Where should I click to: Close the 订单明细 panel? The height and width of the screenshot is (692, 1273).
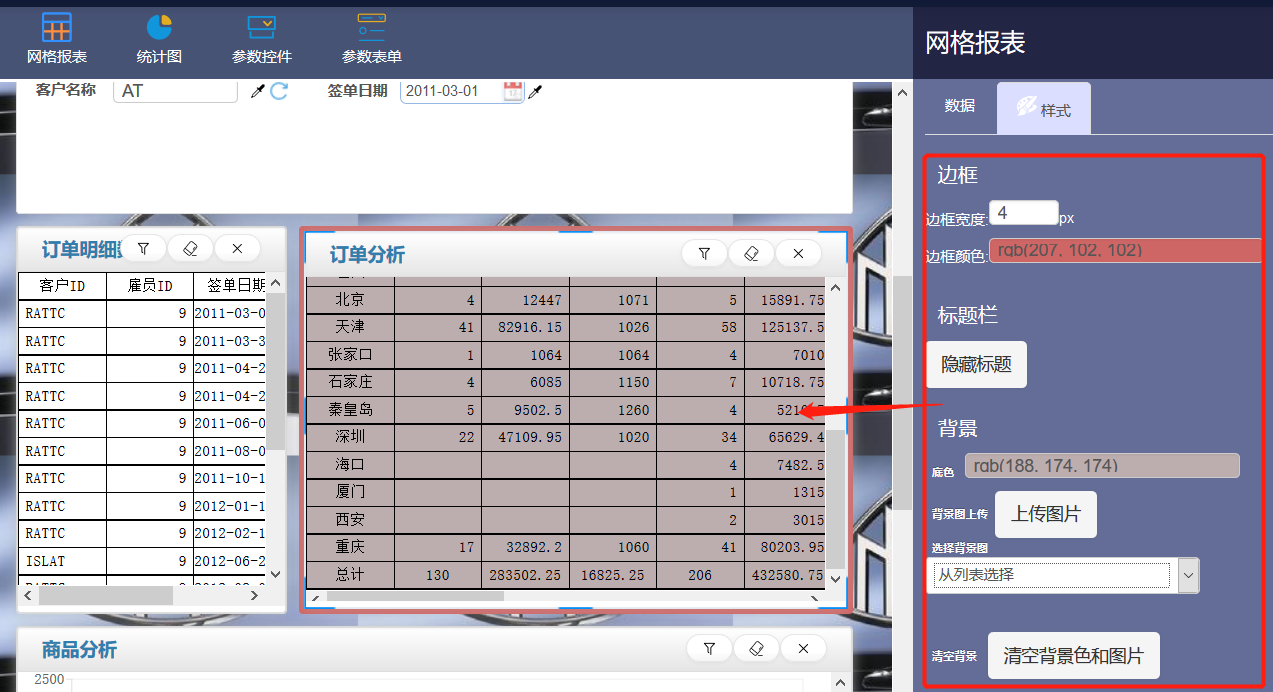[237, 248]
